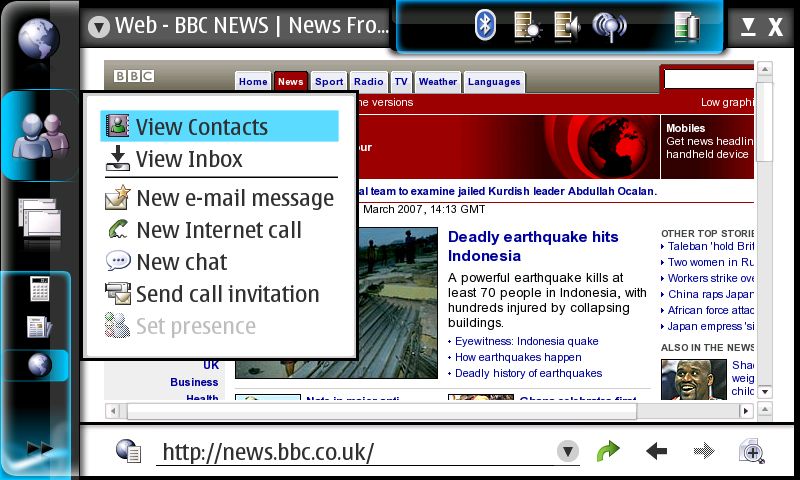
Task: Open China raps Japan story link
Action: click(x=710, y=294)
